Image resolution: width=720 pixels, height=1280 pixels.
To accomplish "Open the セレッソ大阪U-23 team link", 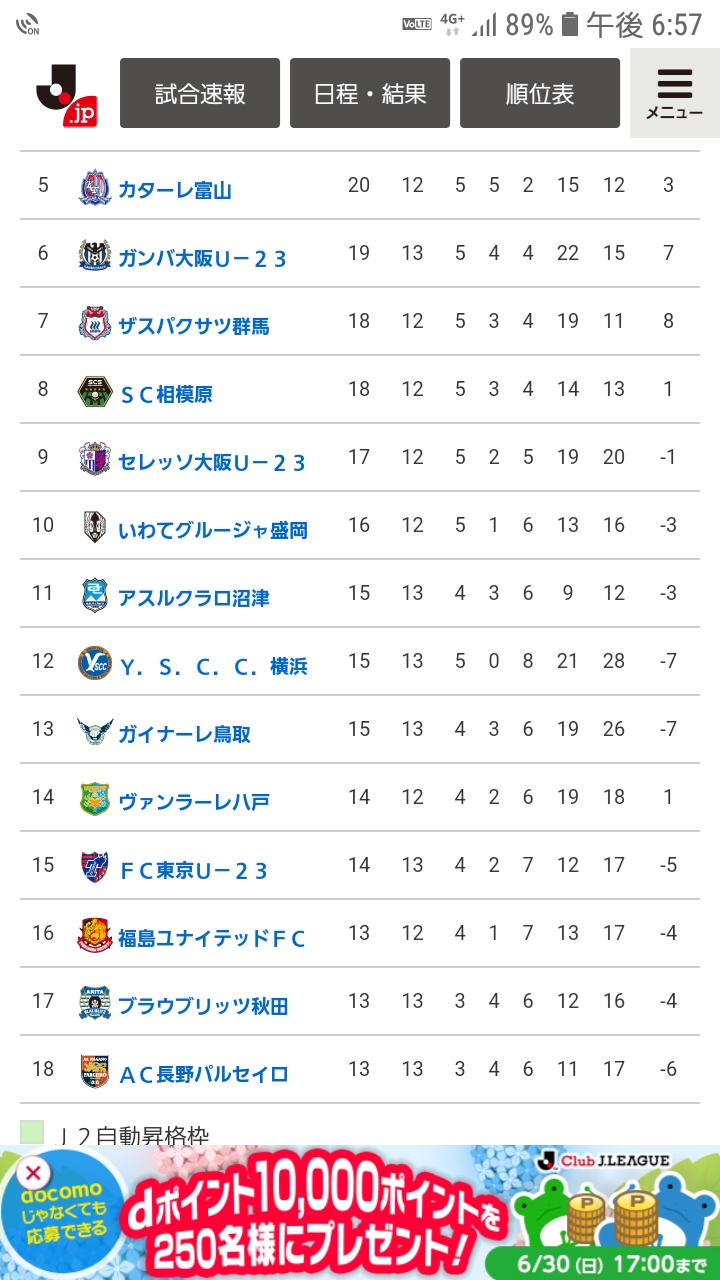I will [x=211, y=462].
